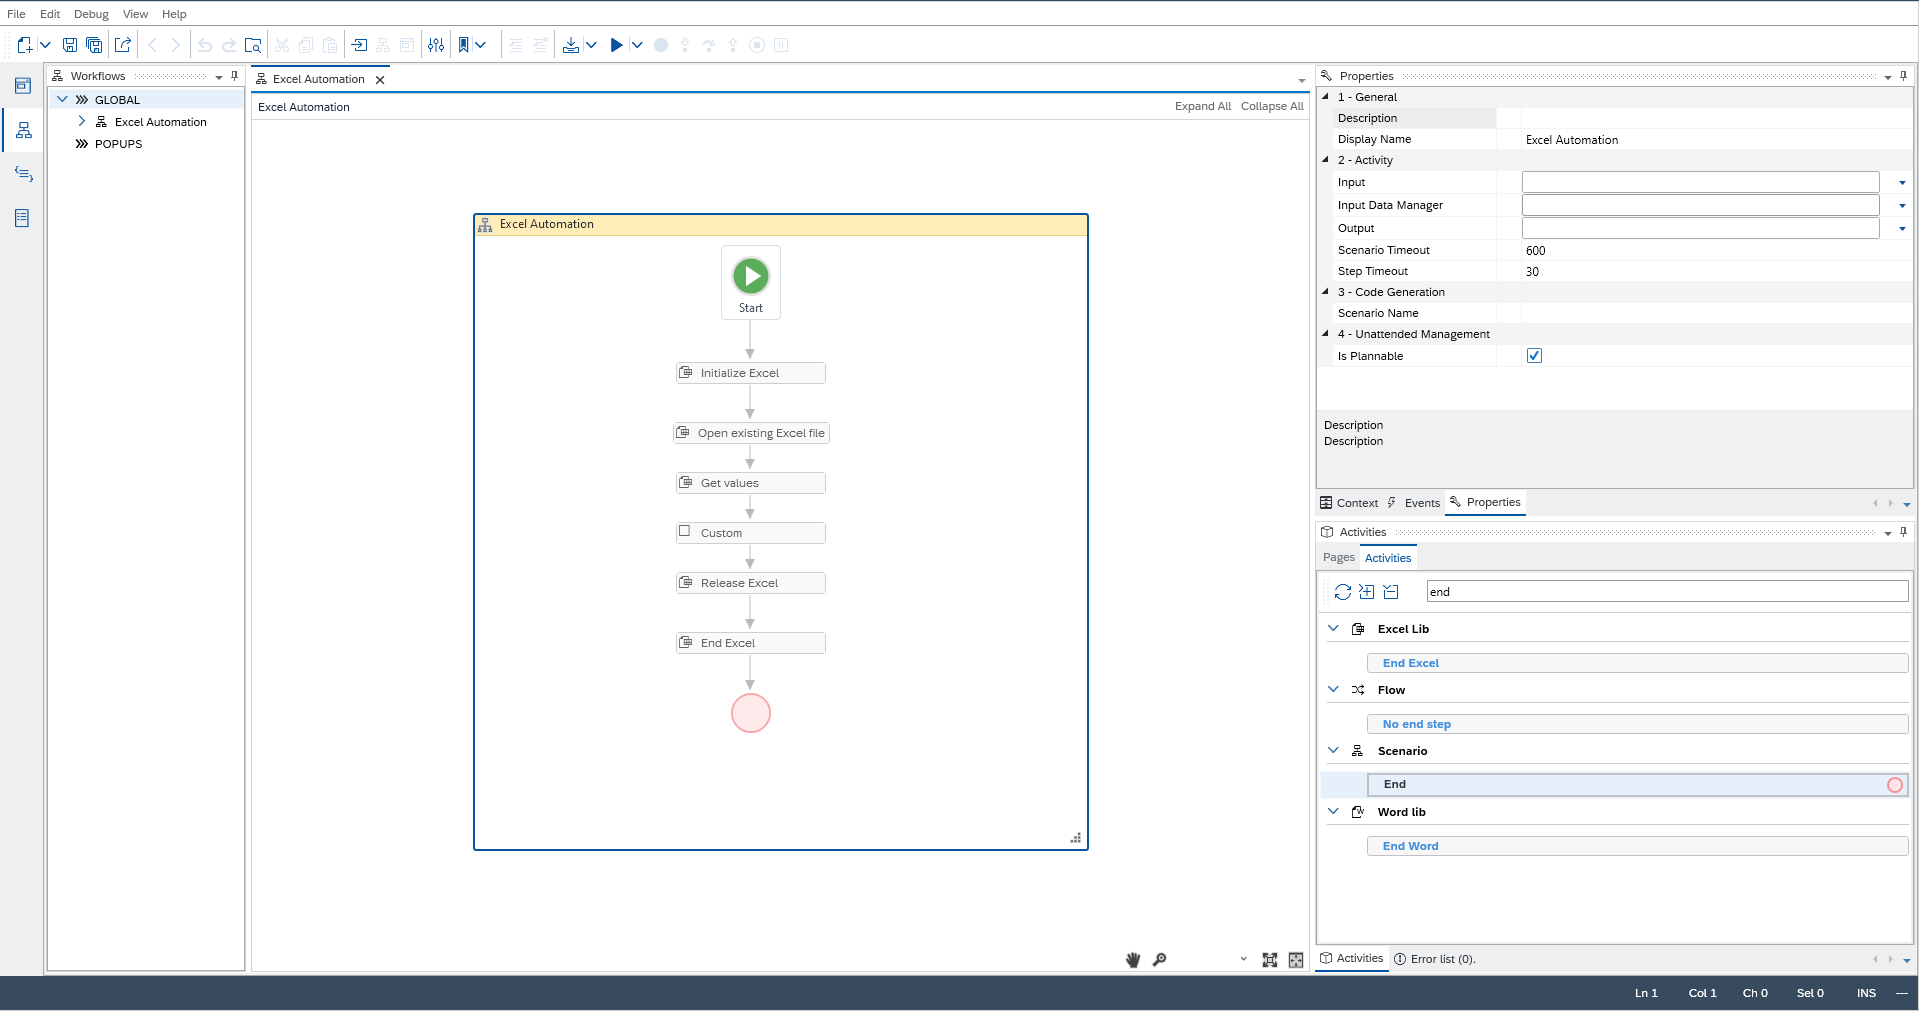The image size is (1919, 1011).
Task: Open the settings sliders toolbar icon
Action: pos(436,45)
